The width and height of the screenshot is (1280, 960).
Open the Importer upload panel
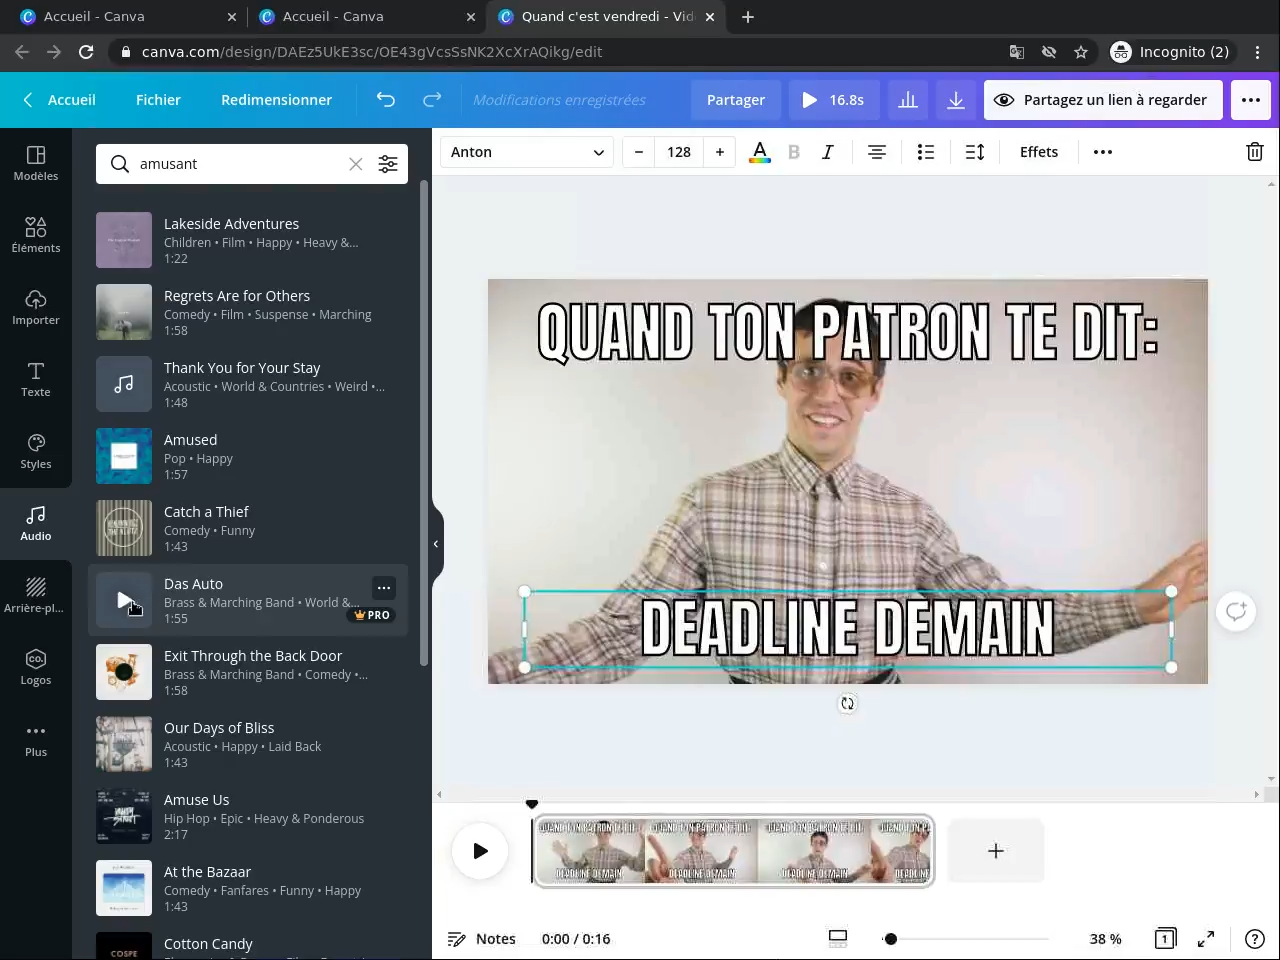point(36,307)
